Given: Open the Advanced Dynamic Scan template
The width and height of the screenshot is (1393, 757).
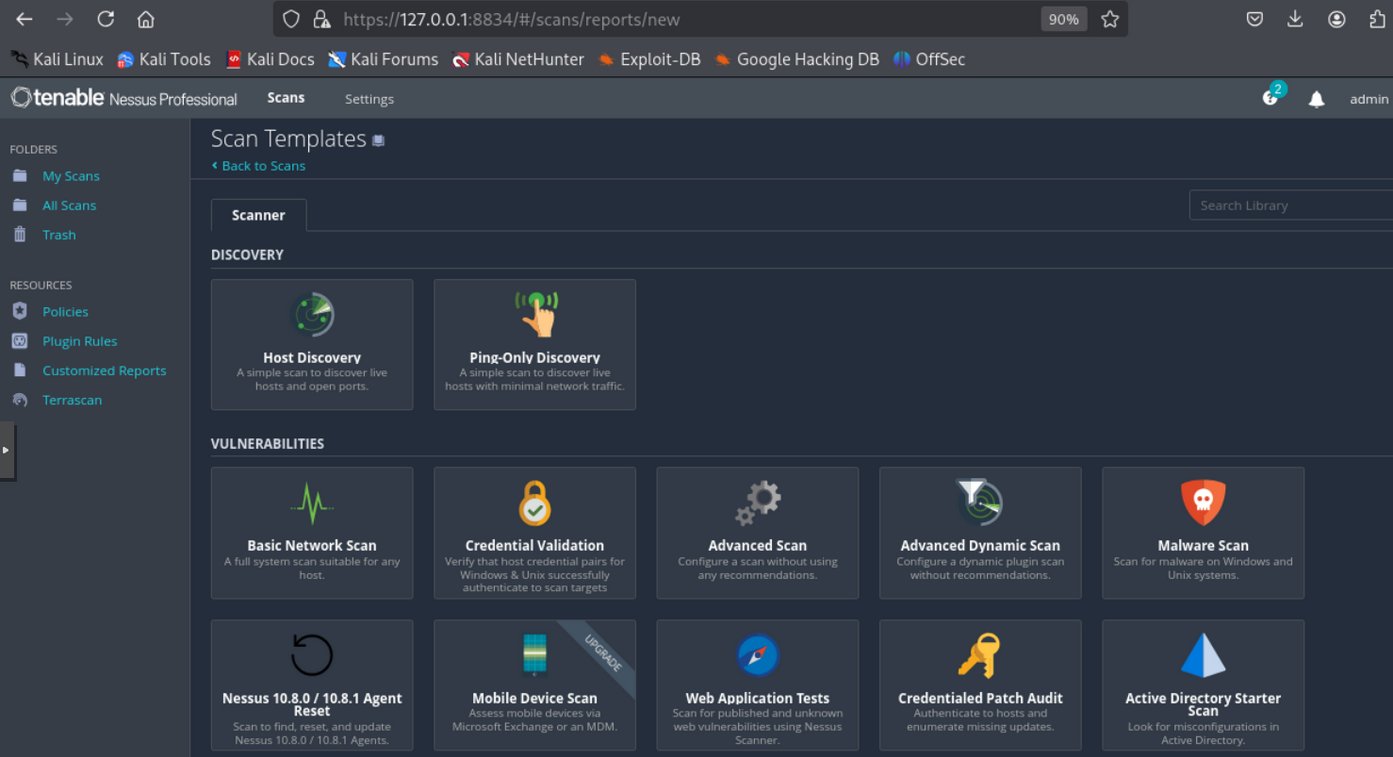Looking at the screenshot, I should point(980,532).
